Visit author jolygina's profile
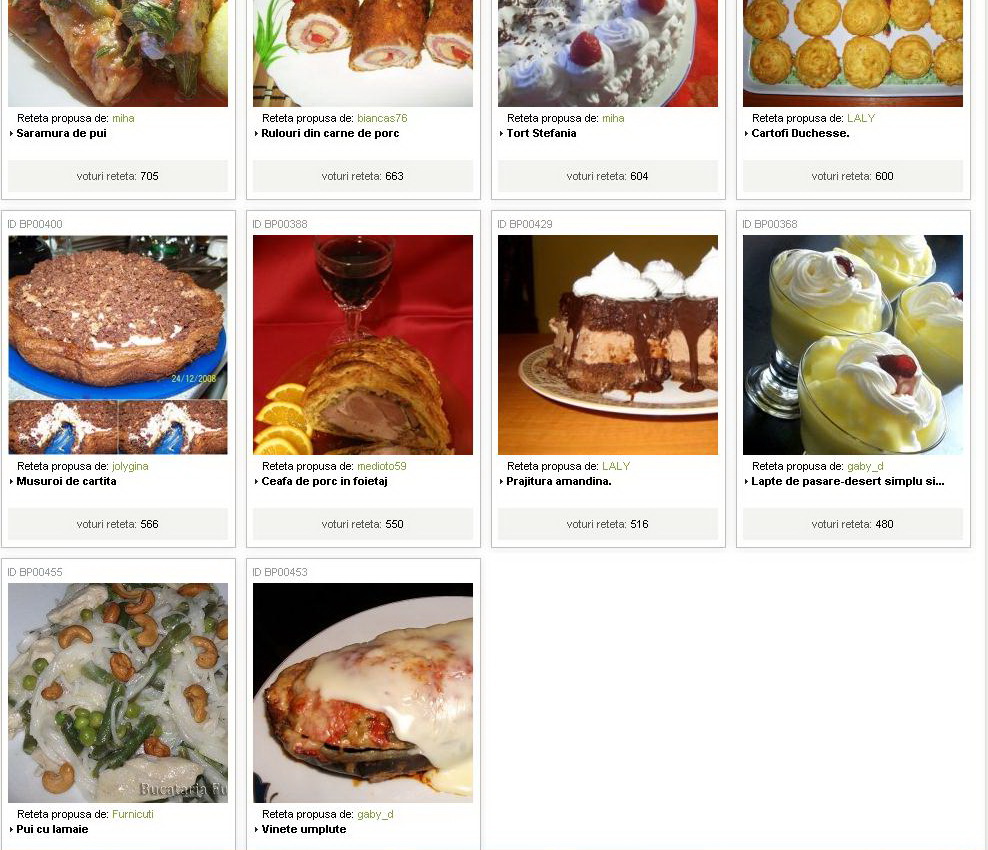988x850 pixels. (x=130, y=466)
